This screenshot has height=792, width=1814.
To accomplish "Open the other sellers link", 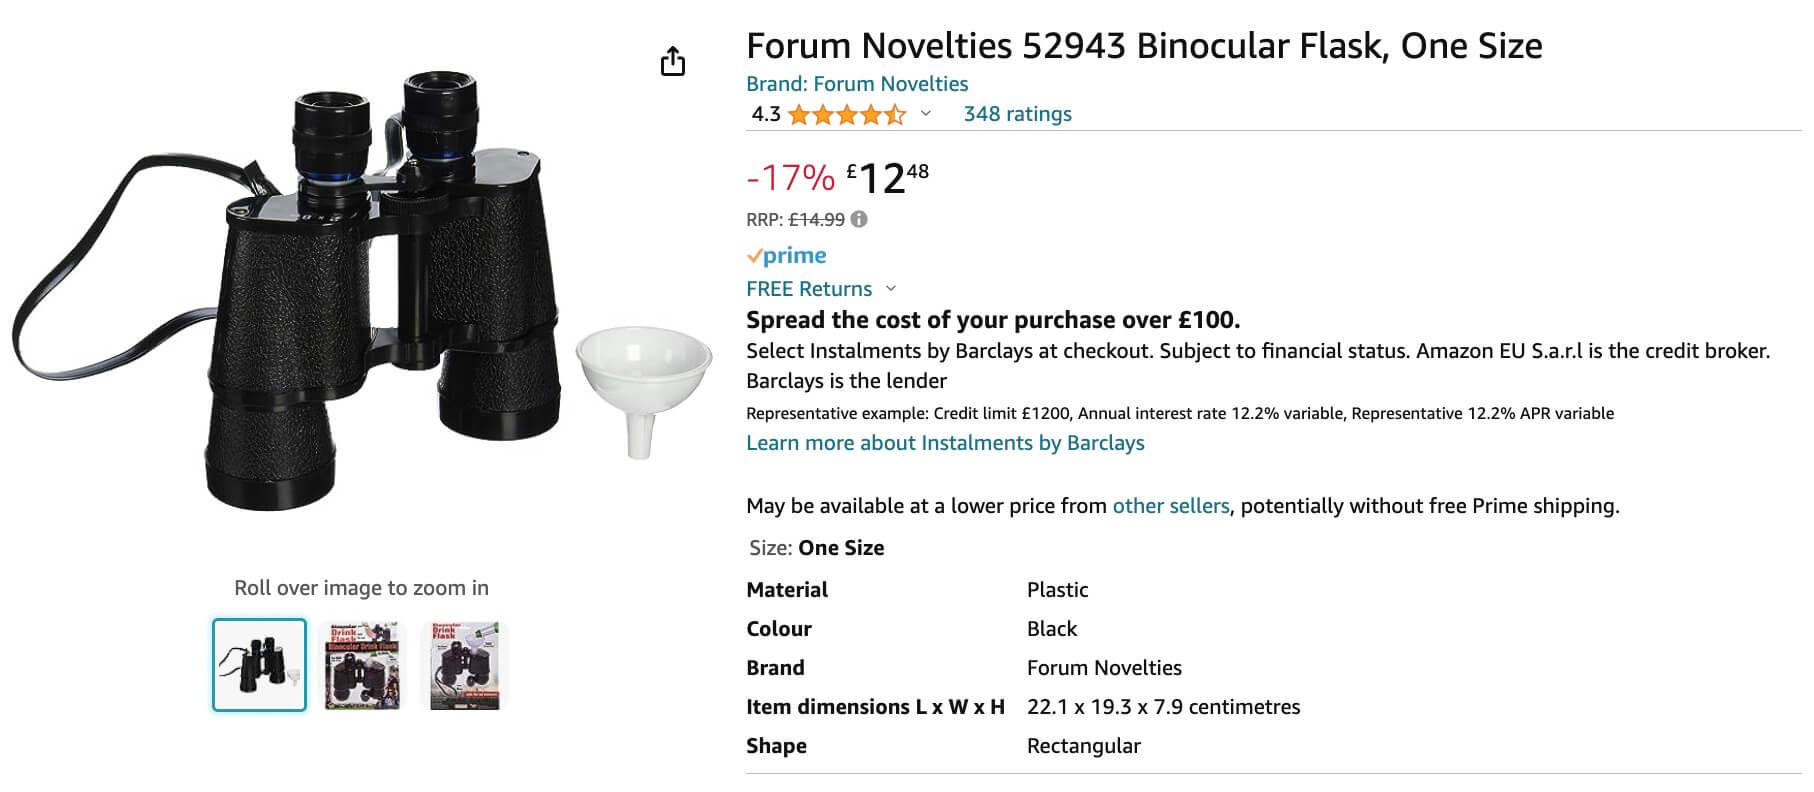I will [1170, 506].
